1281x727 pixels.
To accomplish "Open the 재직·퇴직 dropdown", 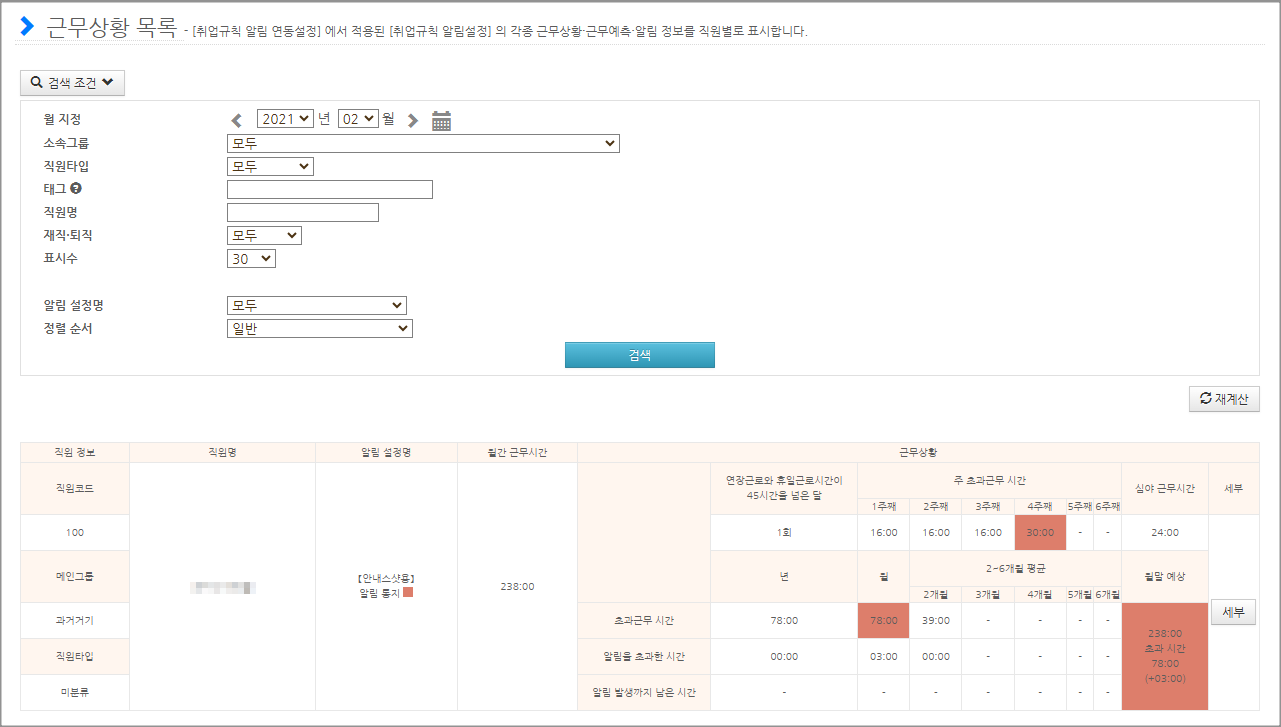I will coord(264,235).
